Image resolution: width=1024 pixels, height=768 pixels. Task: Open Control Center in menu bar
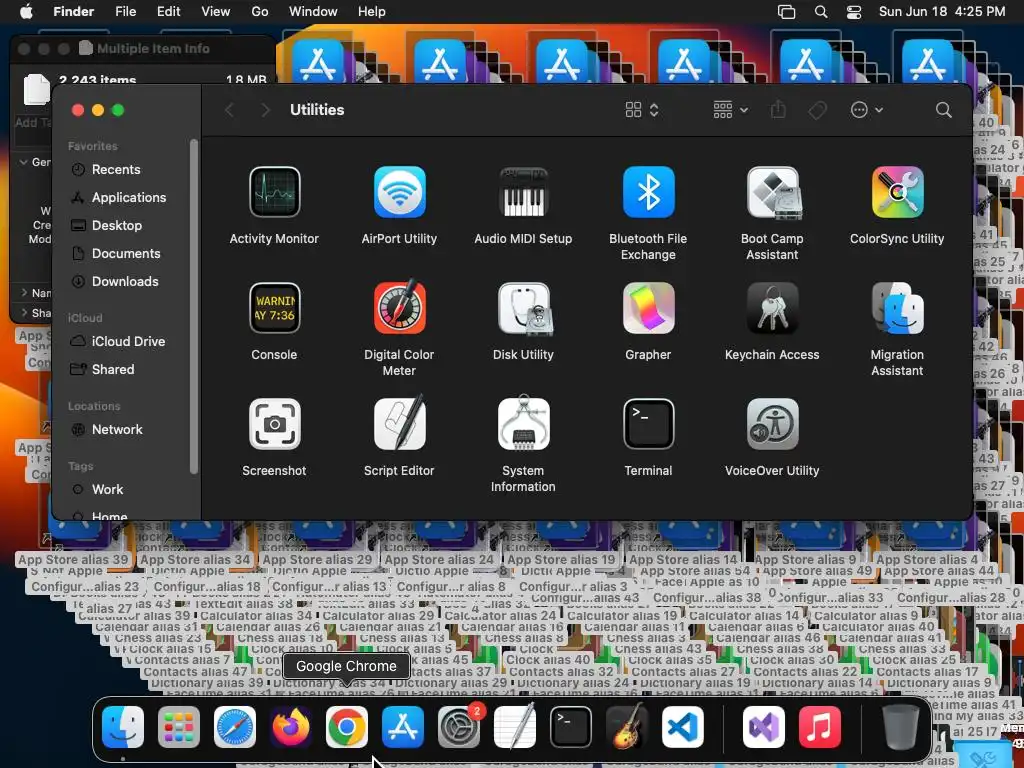tap(854, 11)
